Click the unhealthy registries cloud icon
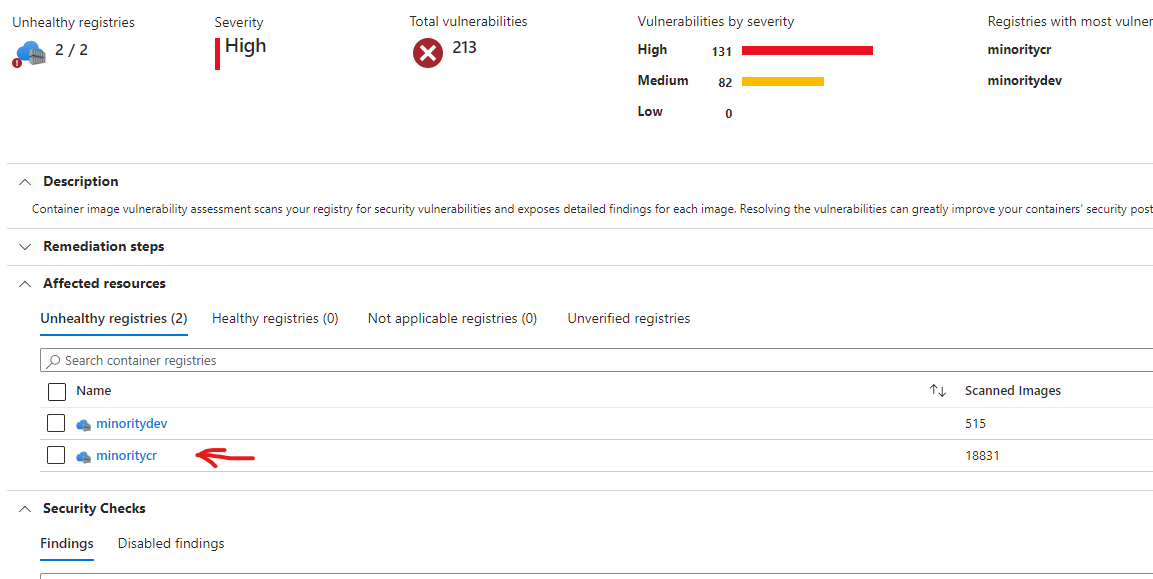 (x=31, y=53)
